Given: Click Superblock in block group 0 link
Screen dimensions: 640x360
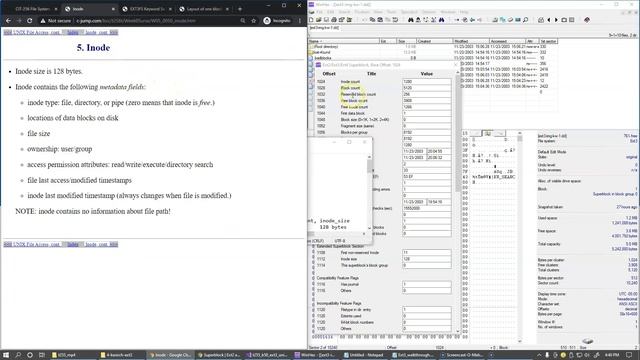Looking at the screenshot, I should (x=615, y=194).
